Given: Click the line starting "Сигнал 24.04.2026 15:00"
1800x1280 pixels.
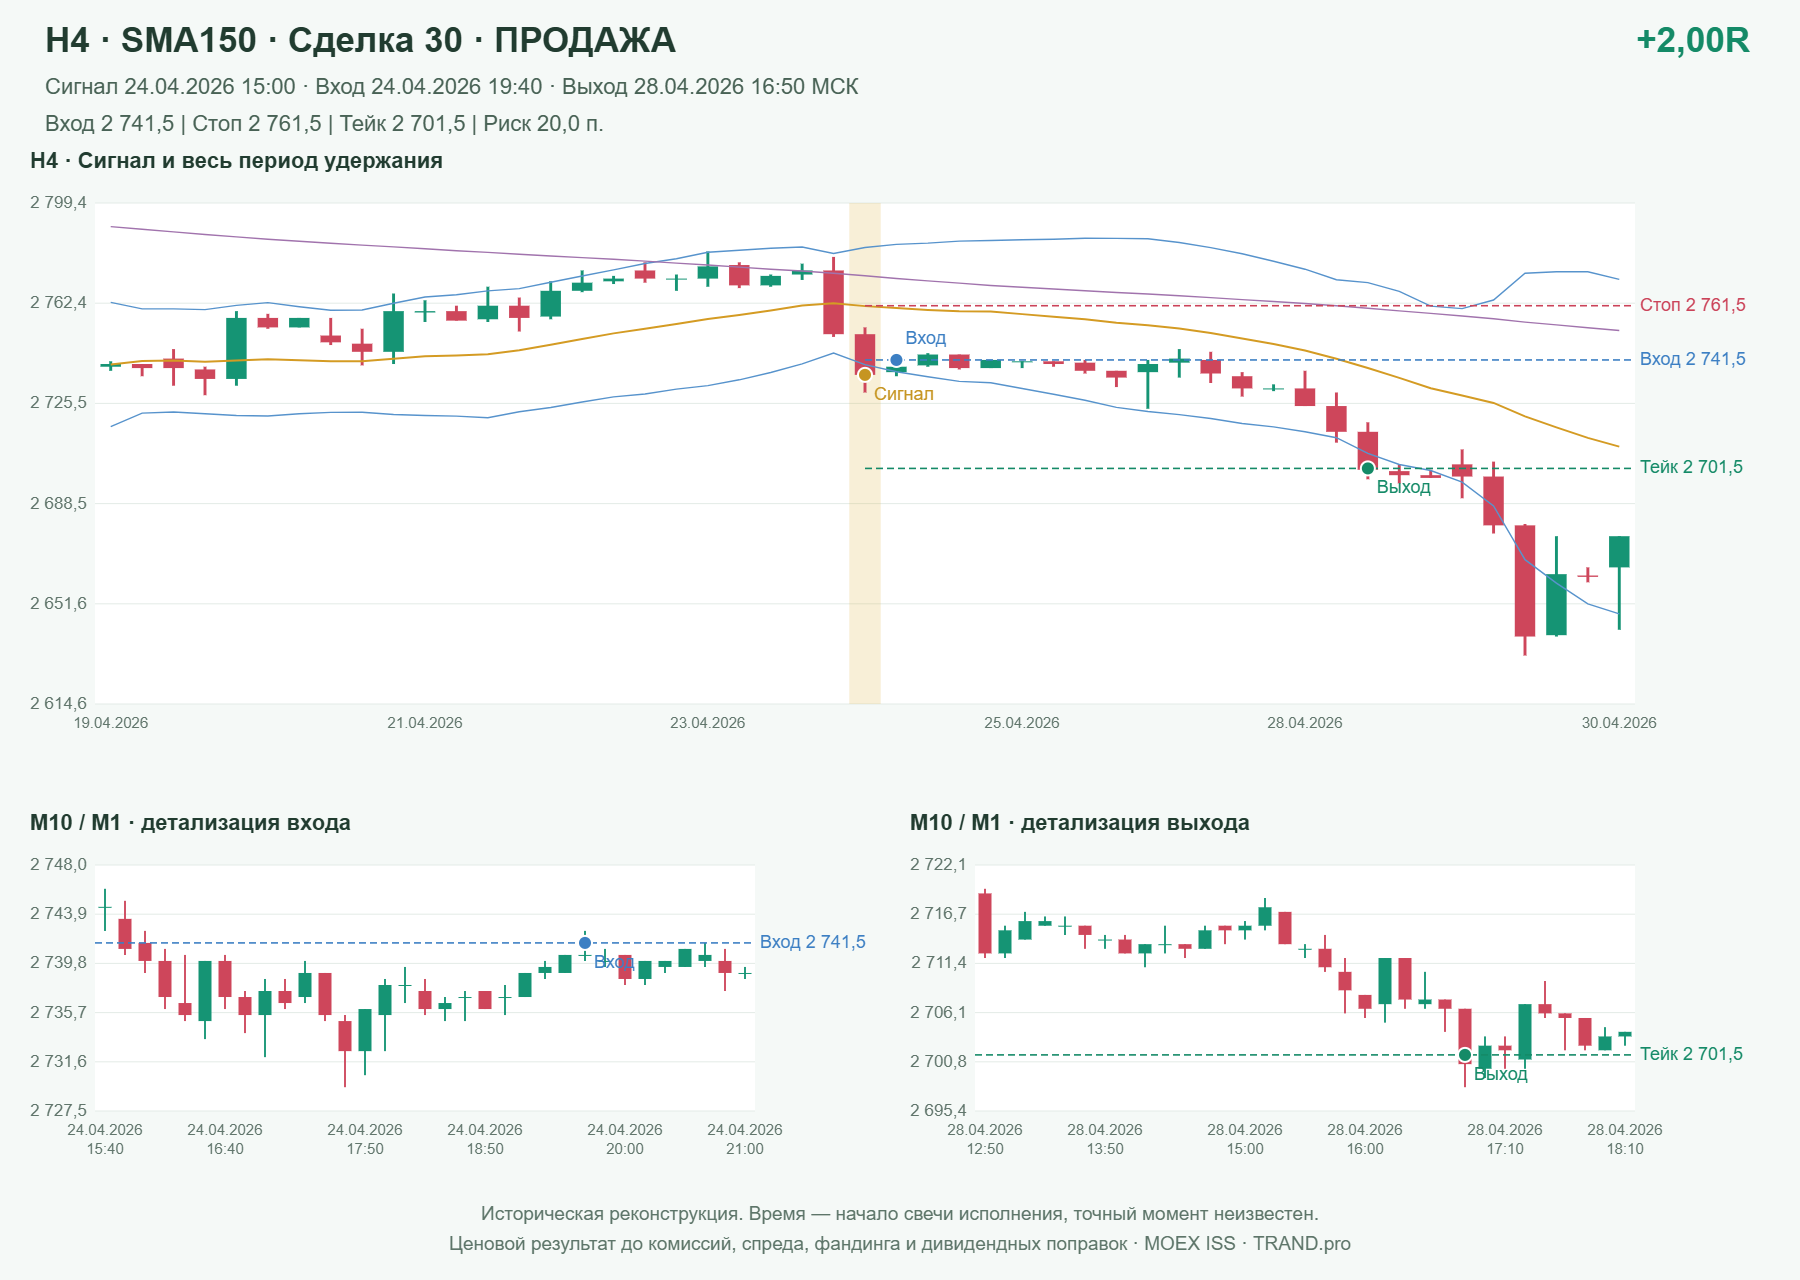Looking at the screenshot, I should 451,87.
